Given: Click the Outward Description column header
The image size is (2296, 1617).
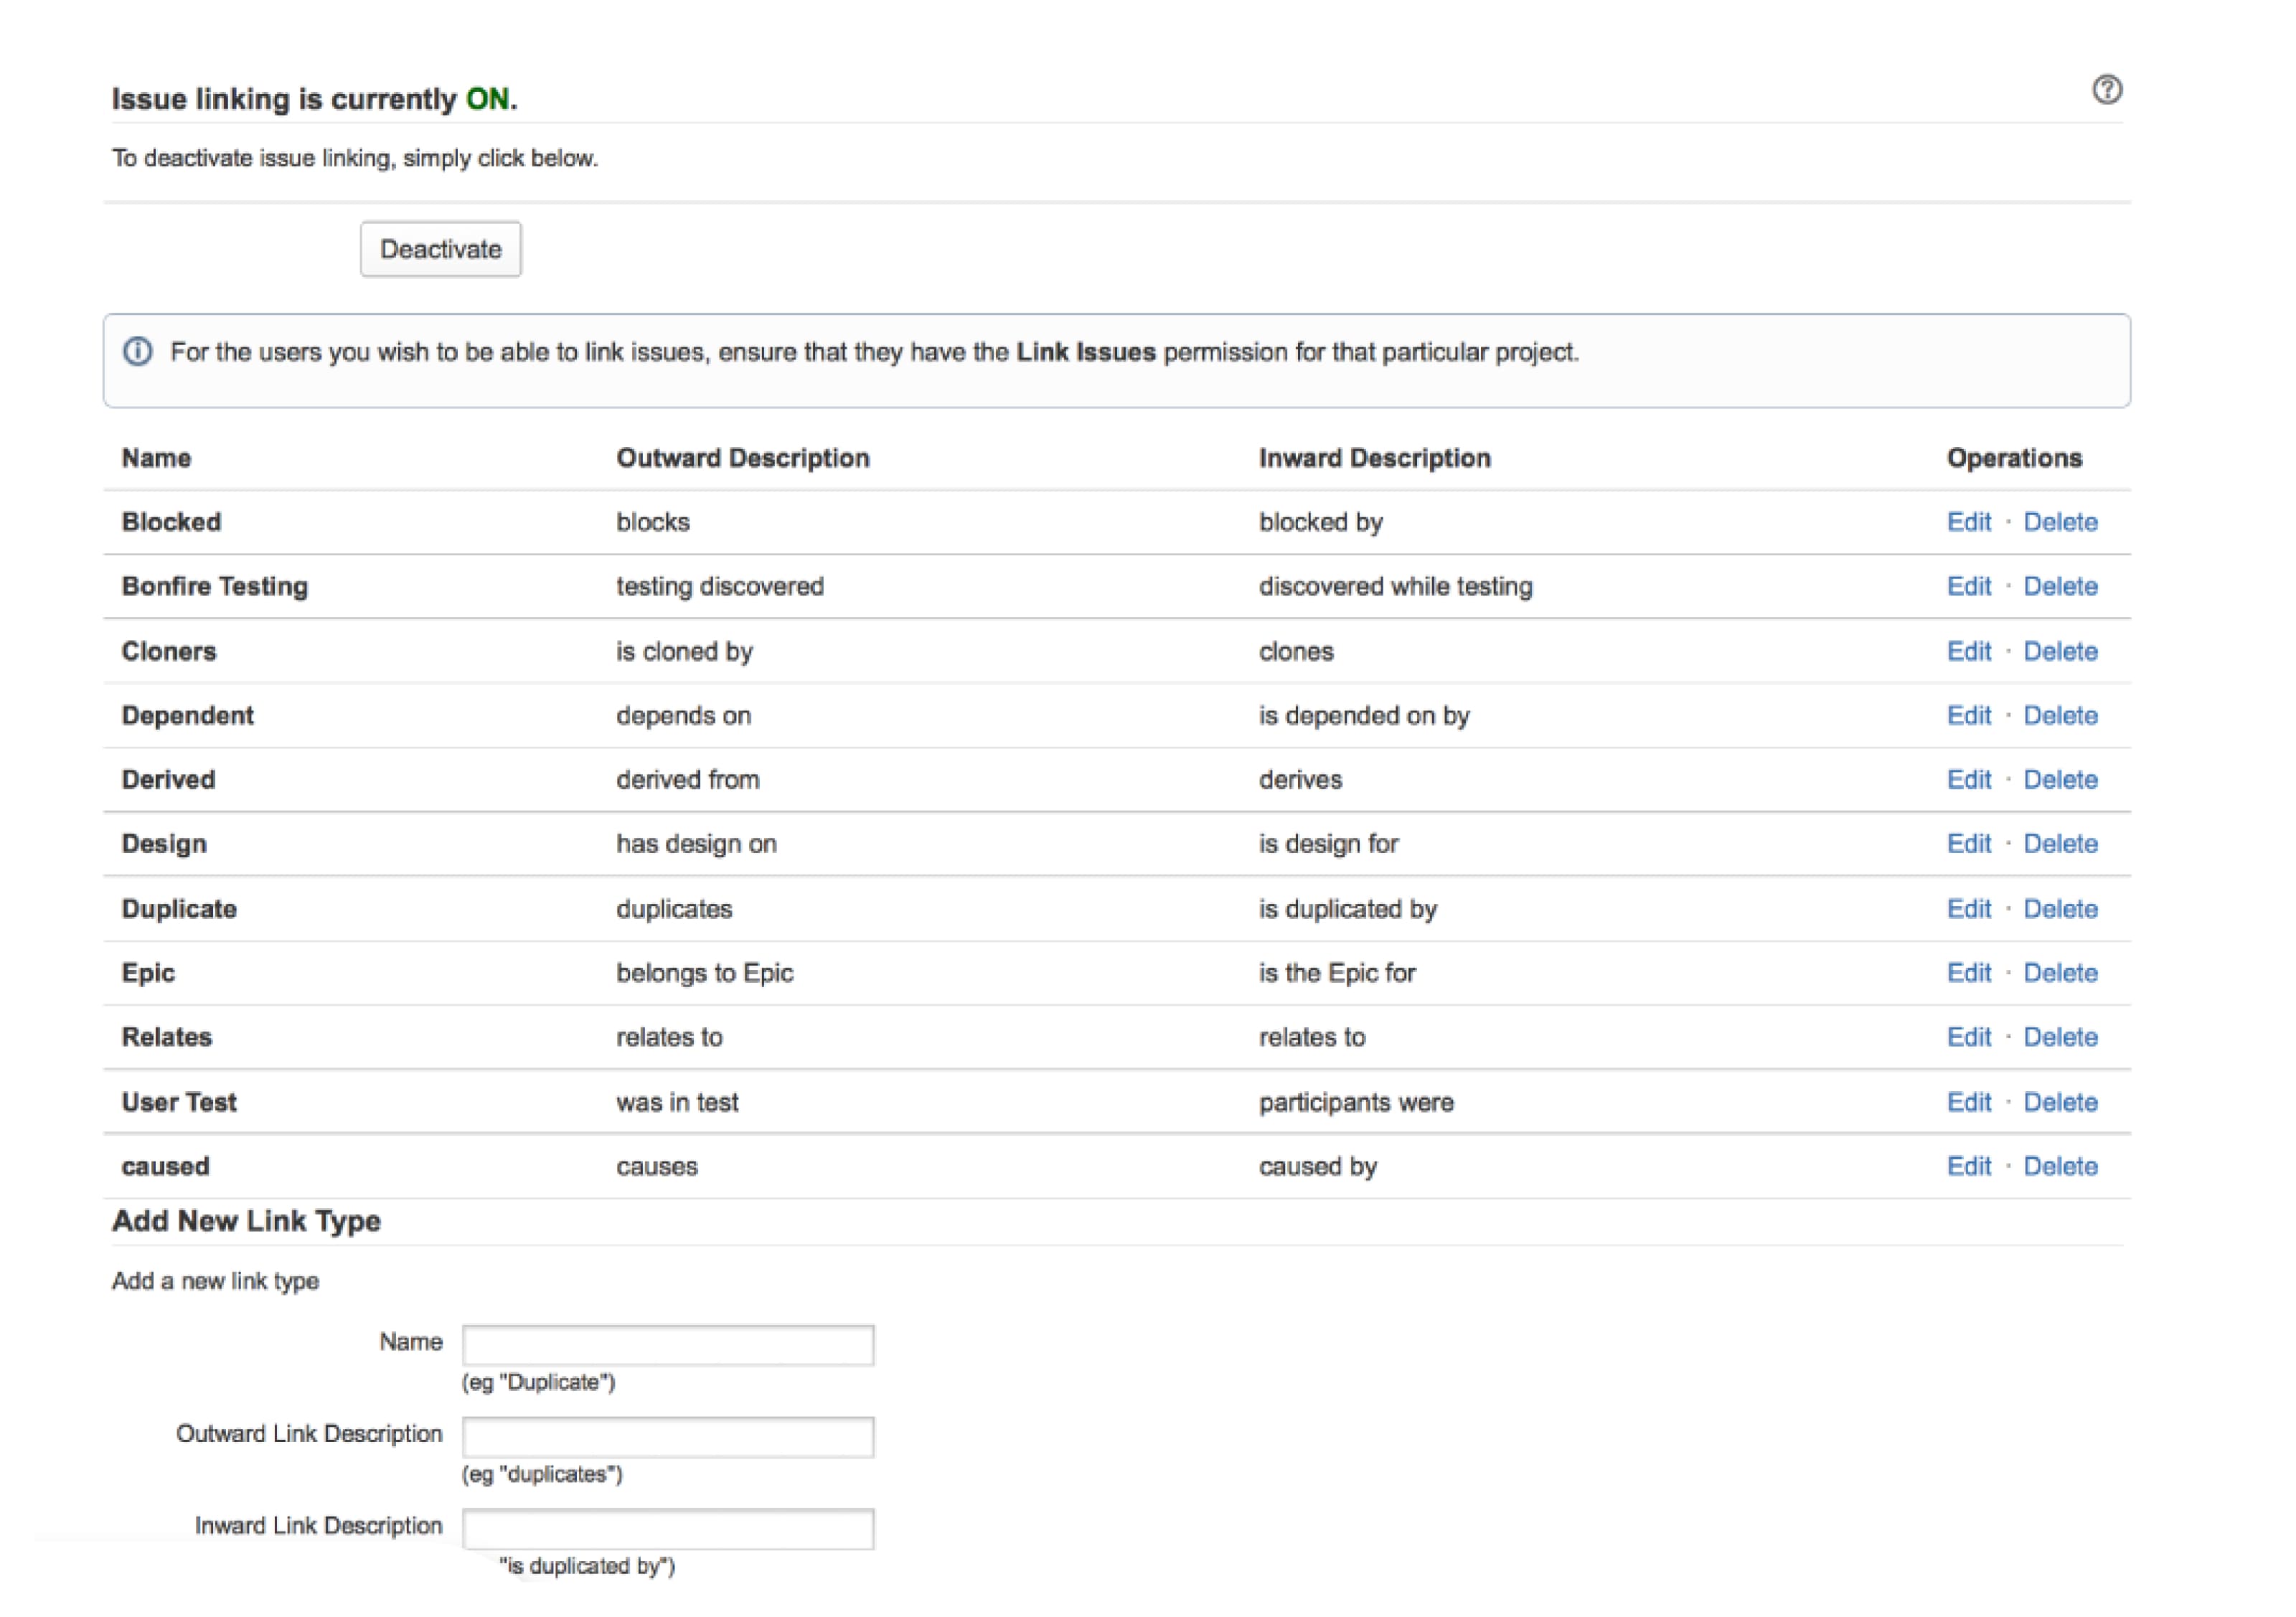Looking at the screenshot, I should (743, 458).
